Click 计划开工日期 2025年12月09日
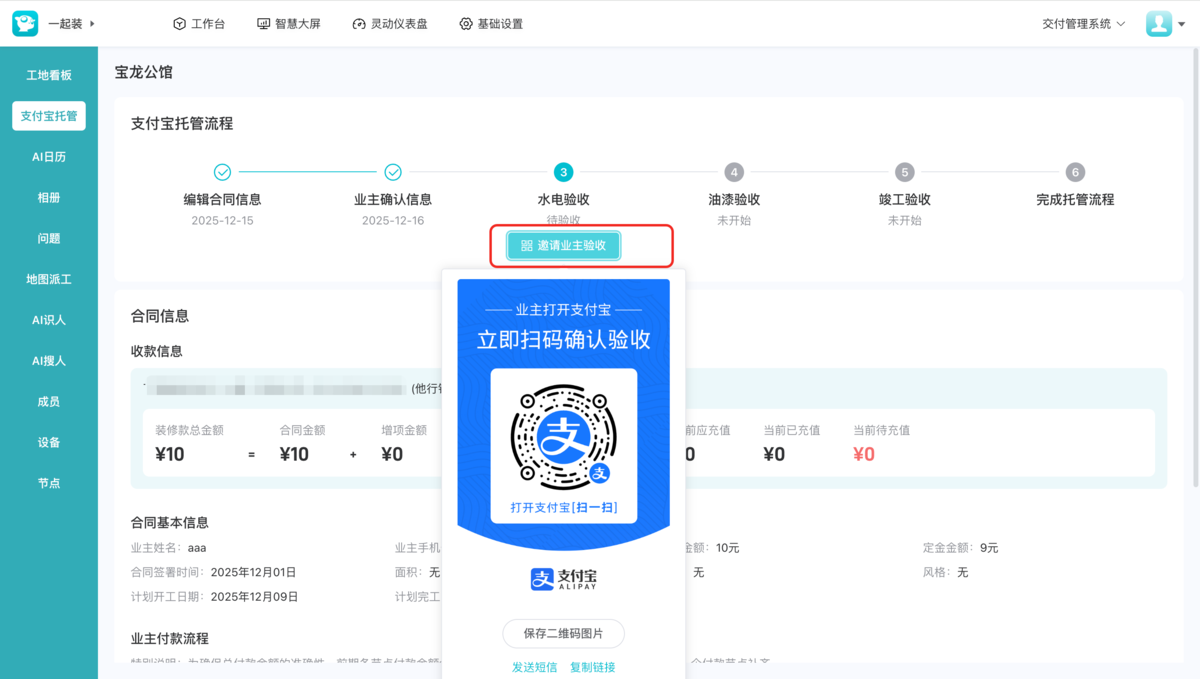Viewport: 1200px width, 679px height. tap(214, 597)
